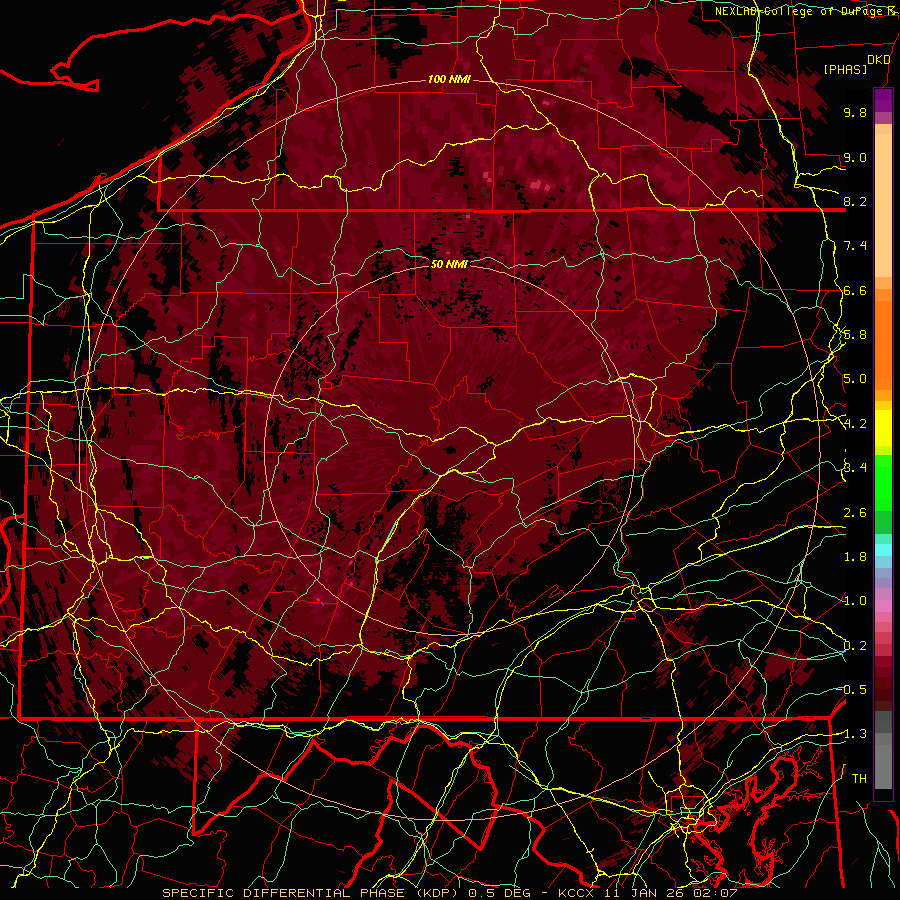
Task: Click the 8.2 value on the color scale
Action: point(855,201)
